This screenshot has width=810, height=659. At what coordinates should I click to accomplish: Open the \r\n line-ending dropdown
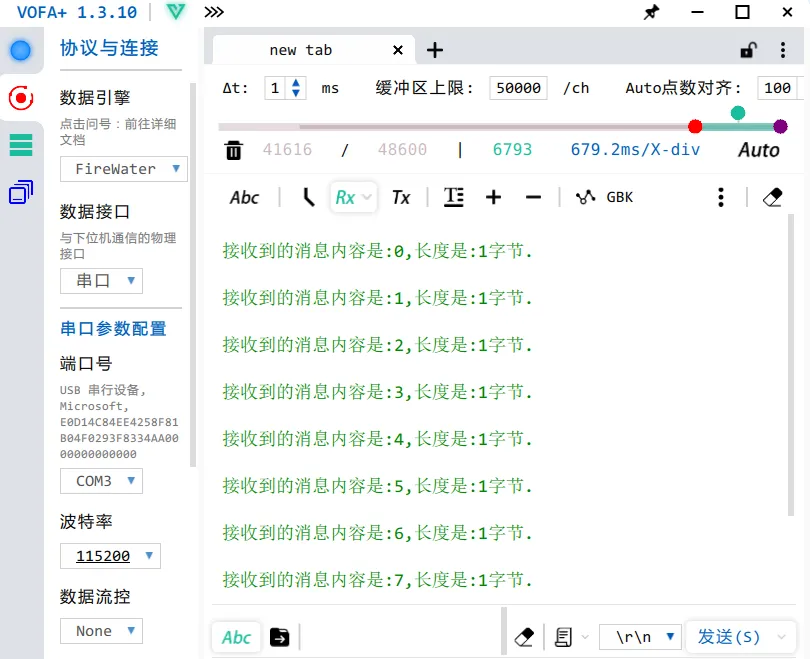pyautogui.click(x=640, y=636)
